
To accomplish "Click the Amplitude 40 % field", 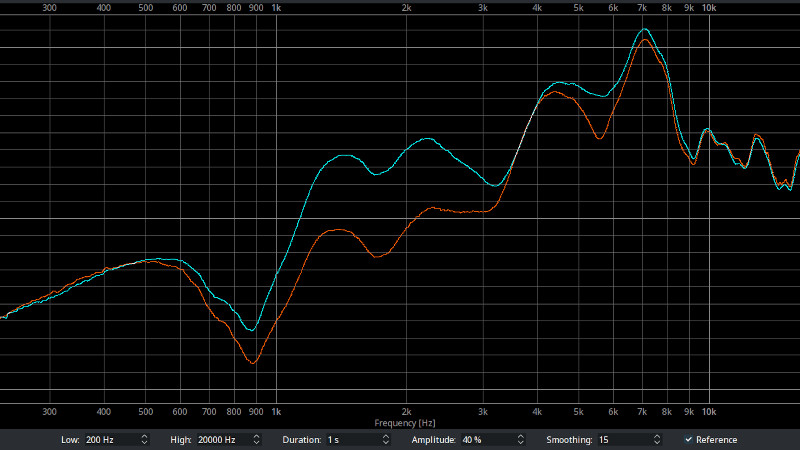I will tap(485, 440).
